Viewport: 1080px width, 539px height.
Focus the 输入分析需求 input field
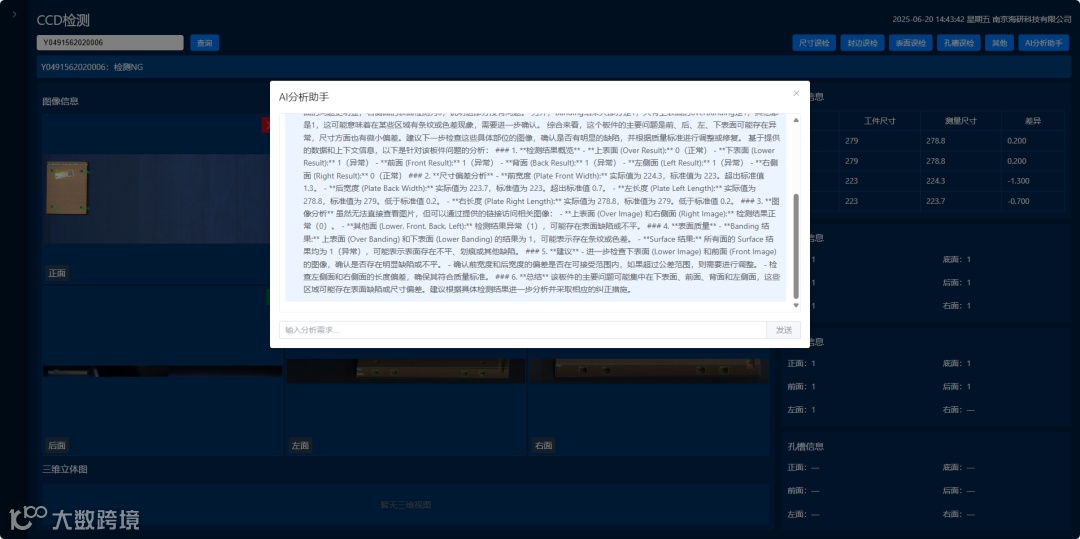pyautogui.click(x=523, y=330)
